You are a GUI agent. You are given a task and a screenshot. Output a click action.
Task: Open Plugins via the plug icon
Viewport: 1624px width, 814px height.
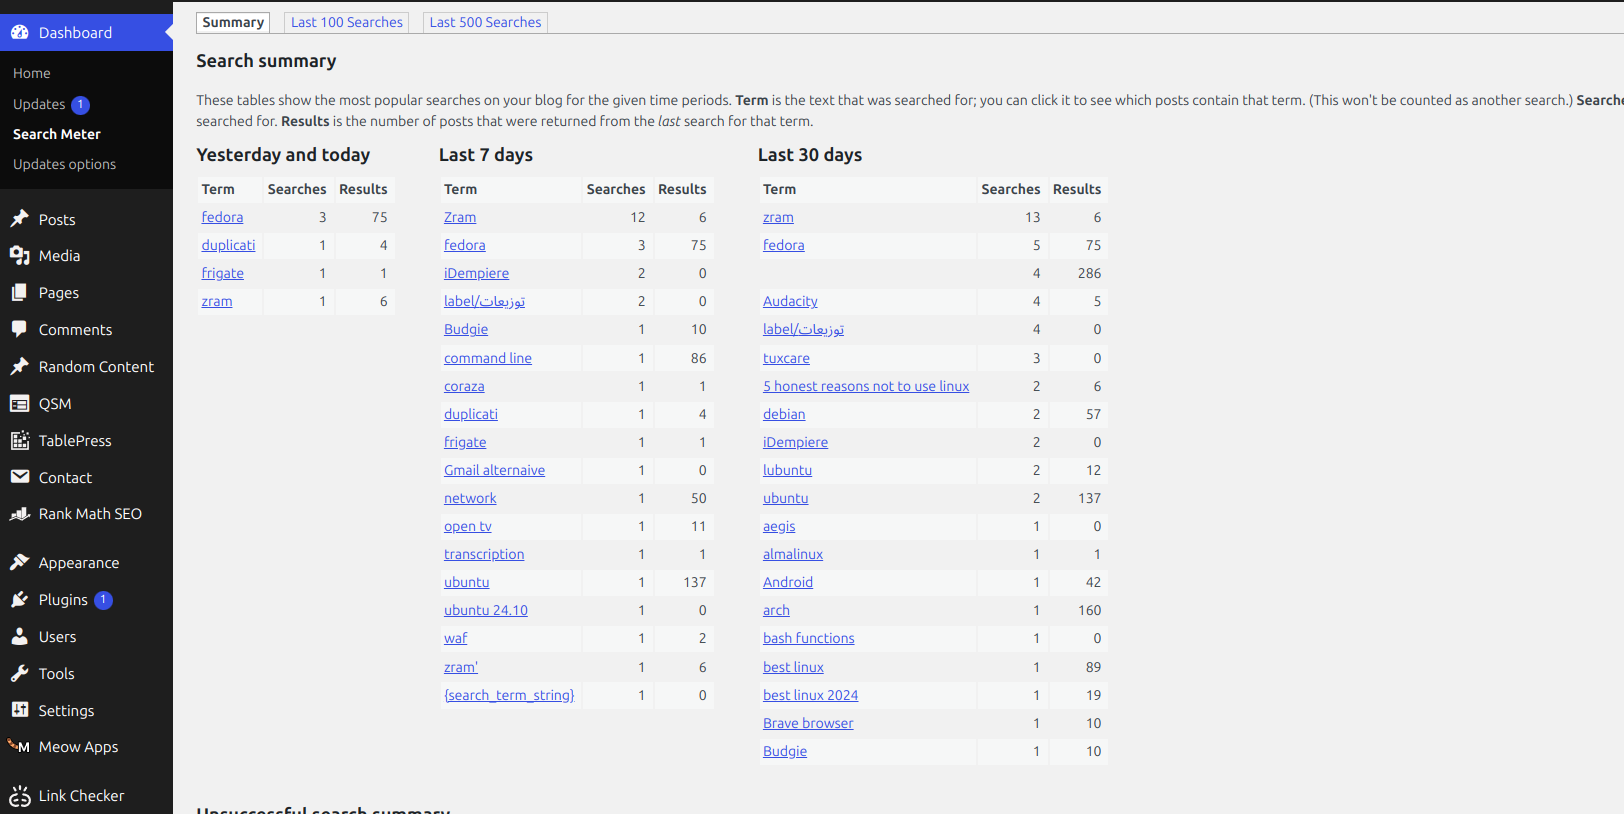pyautogui.click(x=20, y=600)
